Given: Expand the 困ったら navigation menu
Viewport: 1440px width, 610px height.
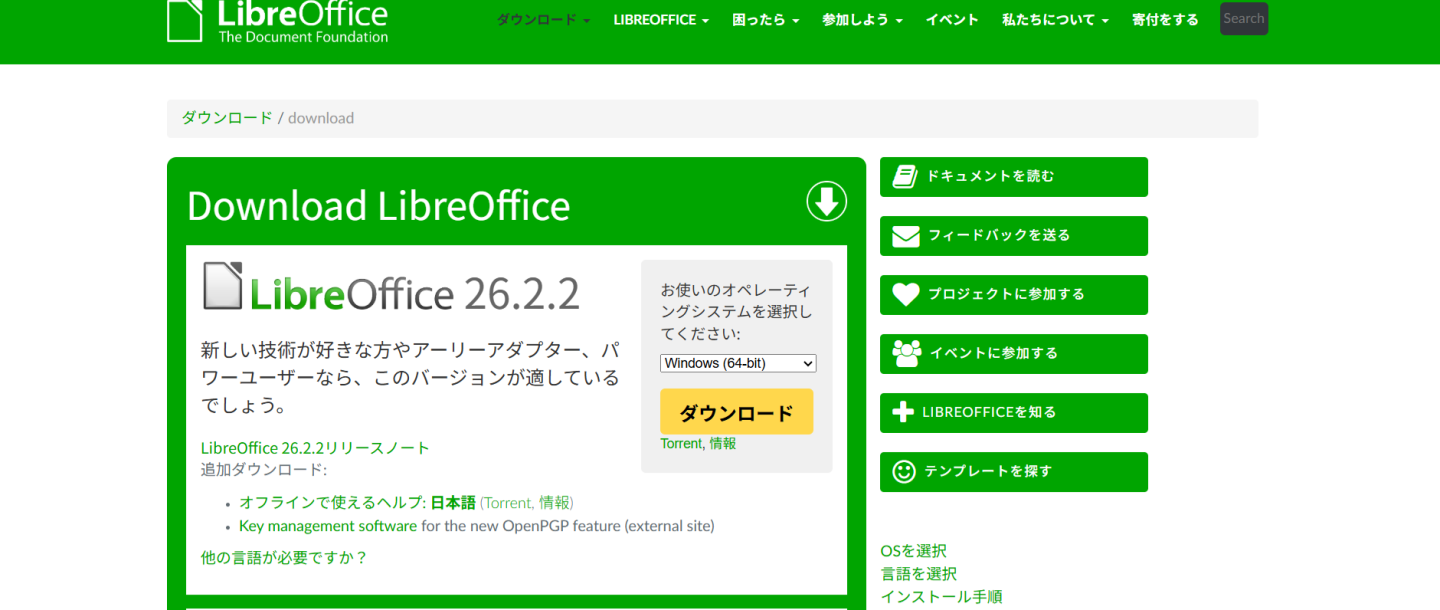Looking at the screenshot, I should coord(766,20).
